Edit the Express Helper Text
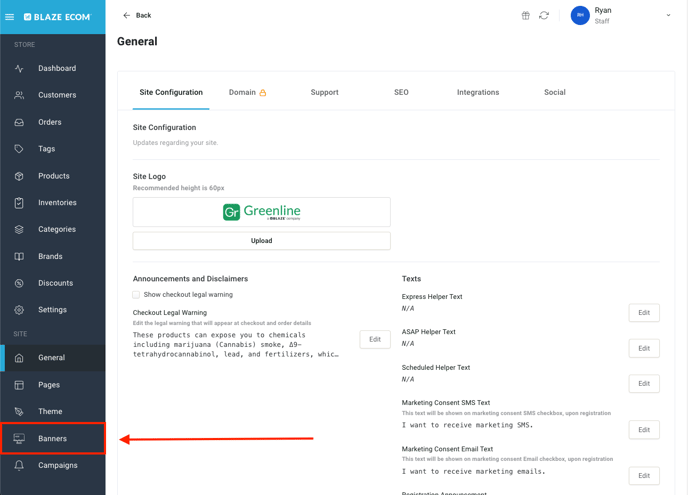 (643, 313)
